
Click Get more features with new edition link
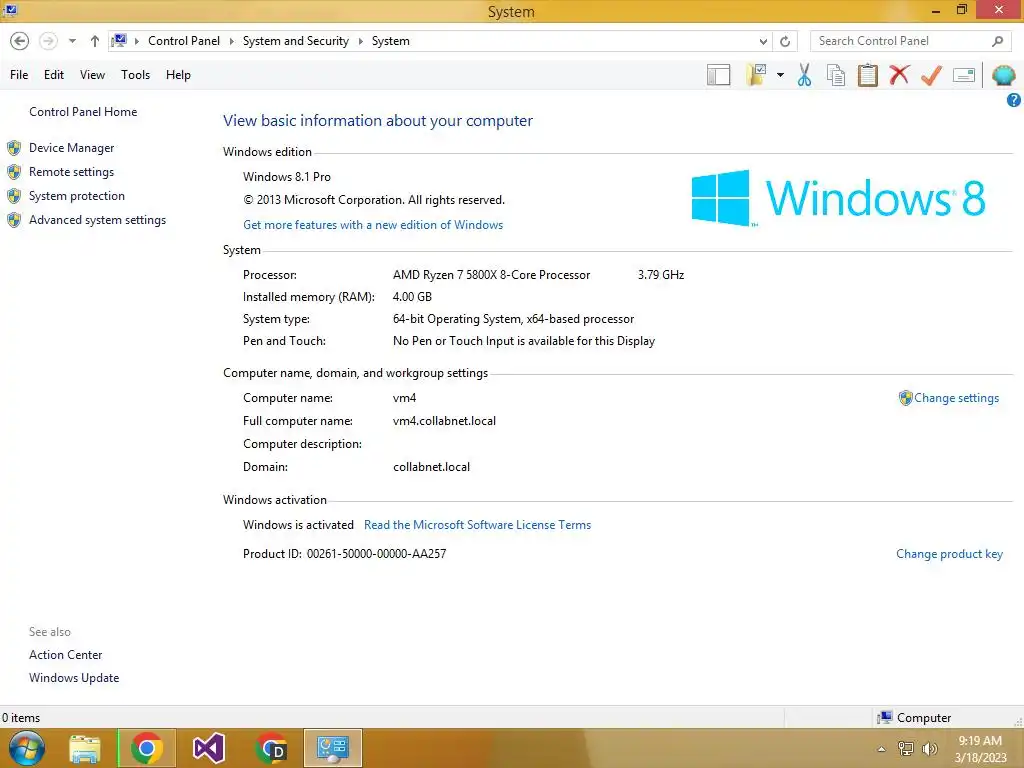click(x=373, y=225)
